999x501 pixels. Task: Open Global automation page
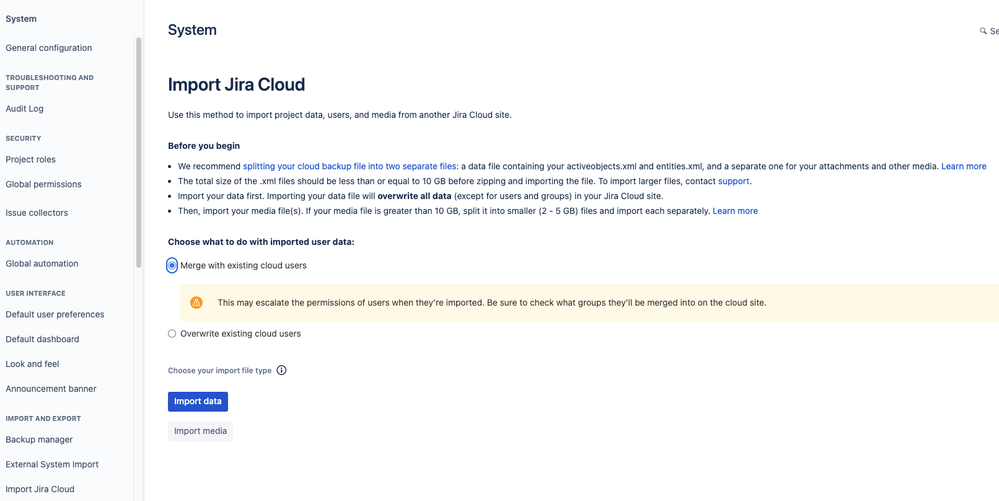coord(42,264)
